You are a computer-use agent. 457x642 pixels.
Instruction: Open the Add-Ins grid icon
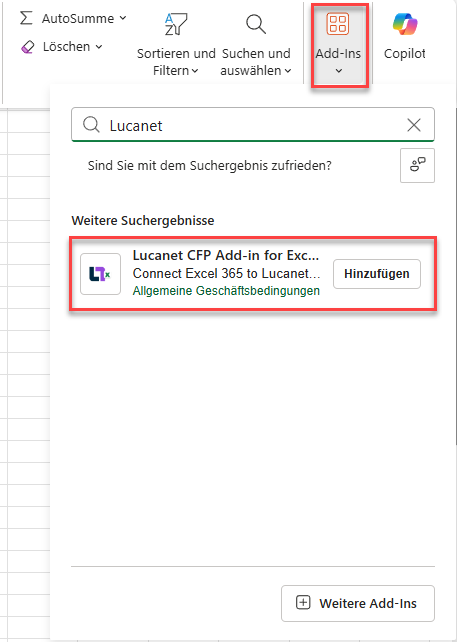click(338, 23)
